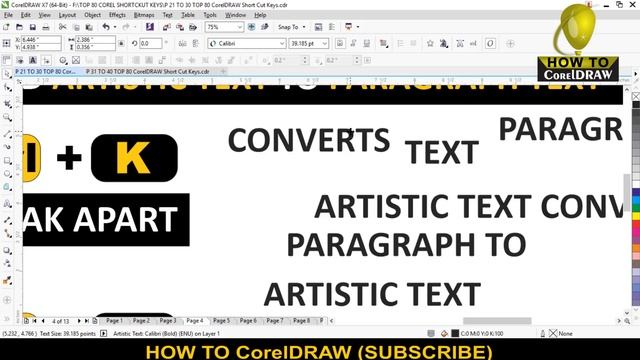Select the Polygon tool in toolbox

7,187
